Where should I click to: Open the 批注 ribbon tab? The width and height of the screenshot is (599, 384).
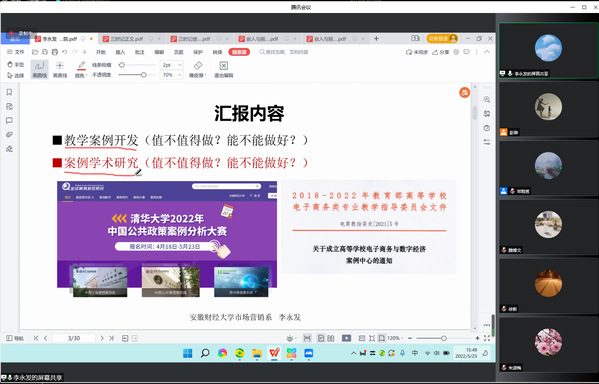click(x=140, y=52)
